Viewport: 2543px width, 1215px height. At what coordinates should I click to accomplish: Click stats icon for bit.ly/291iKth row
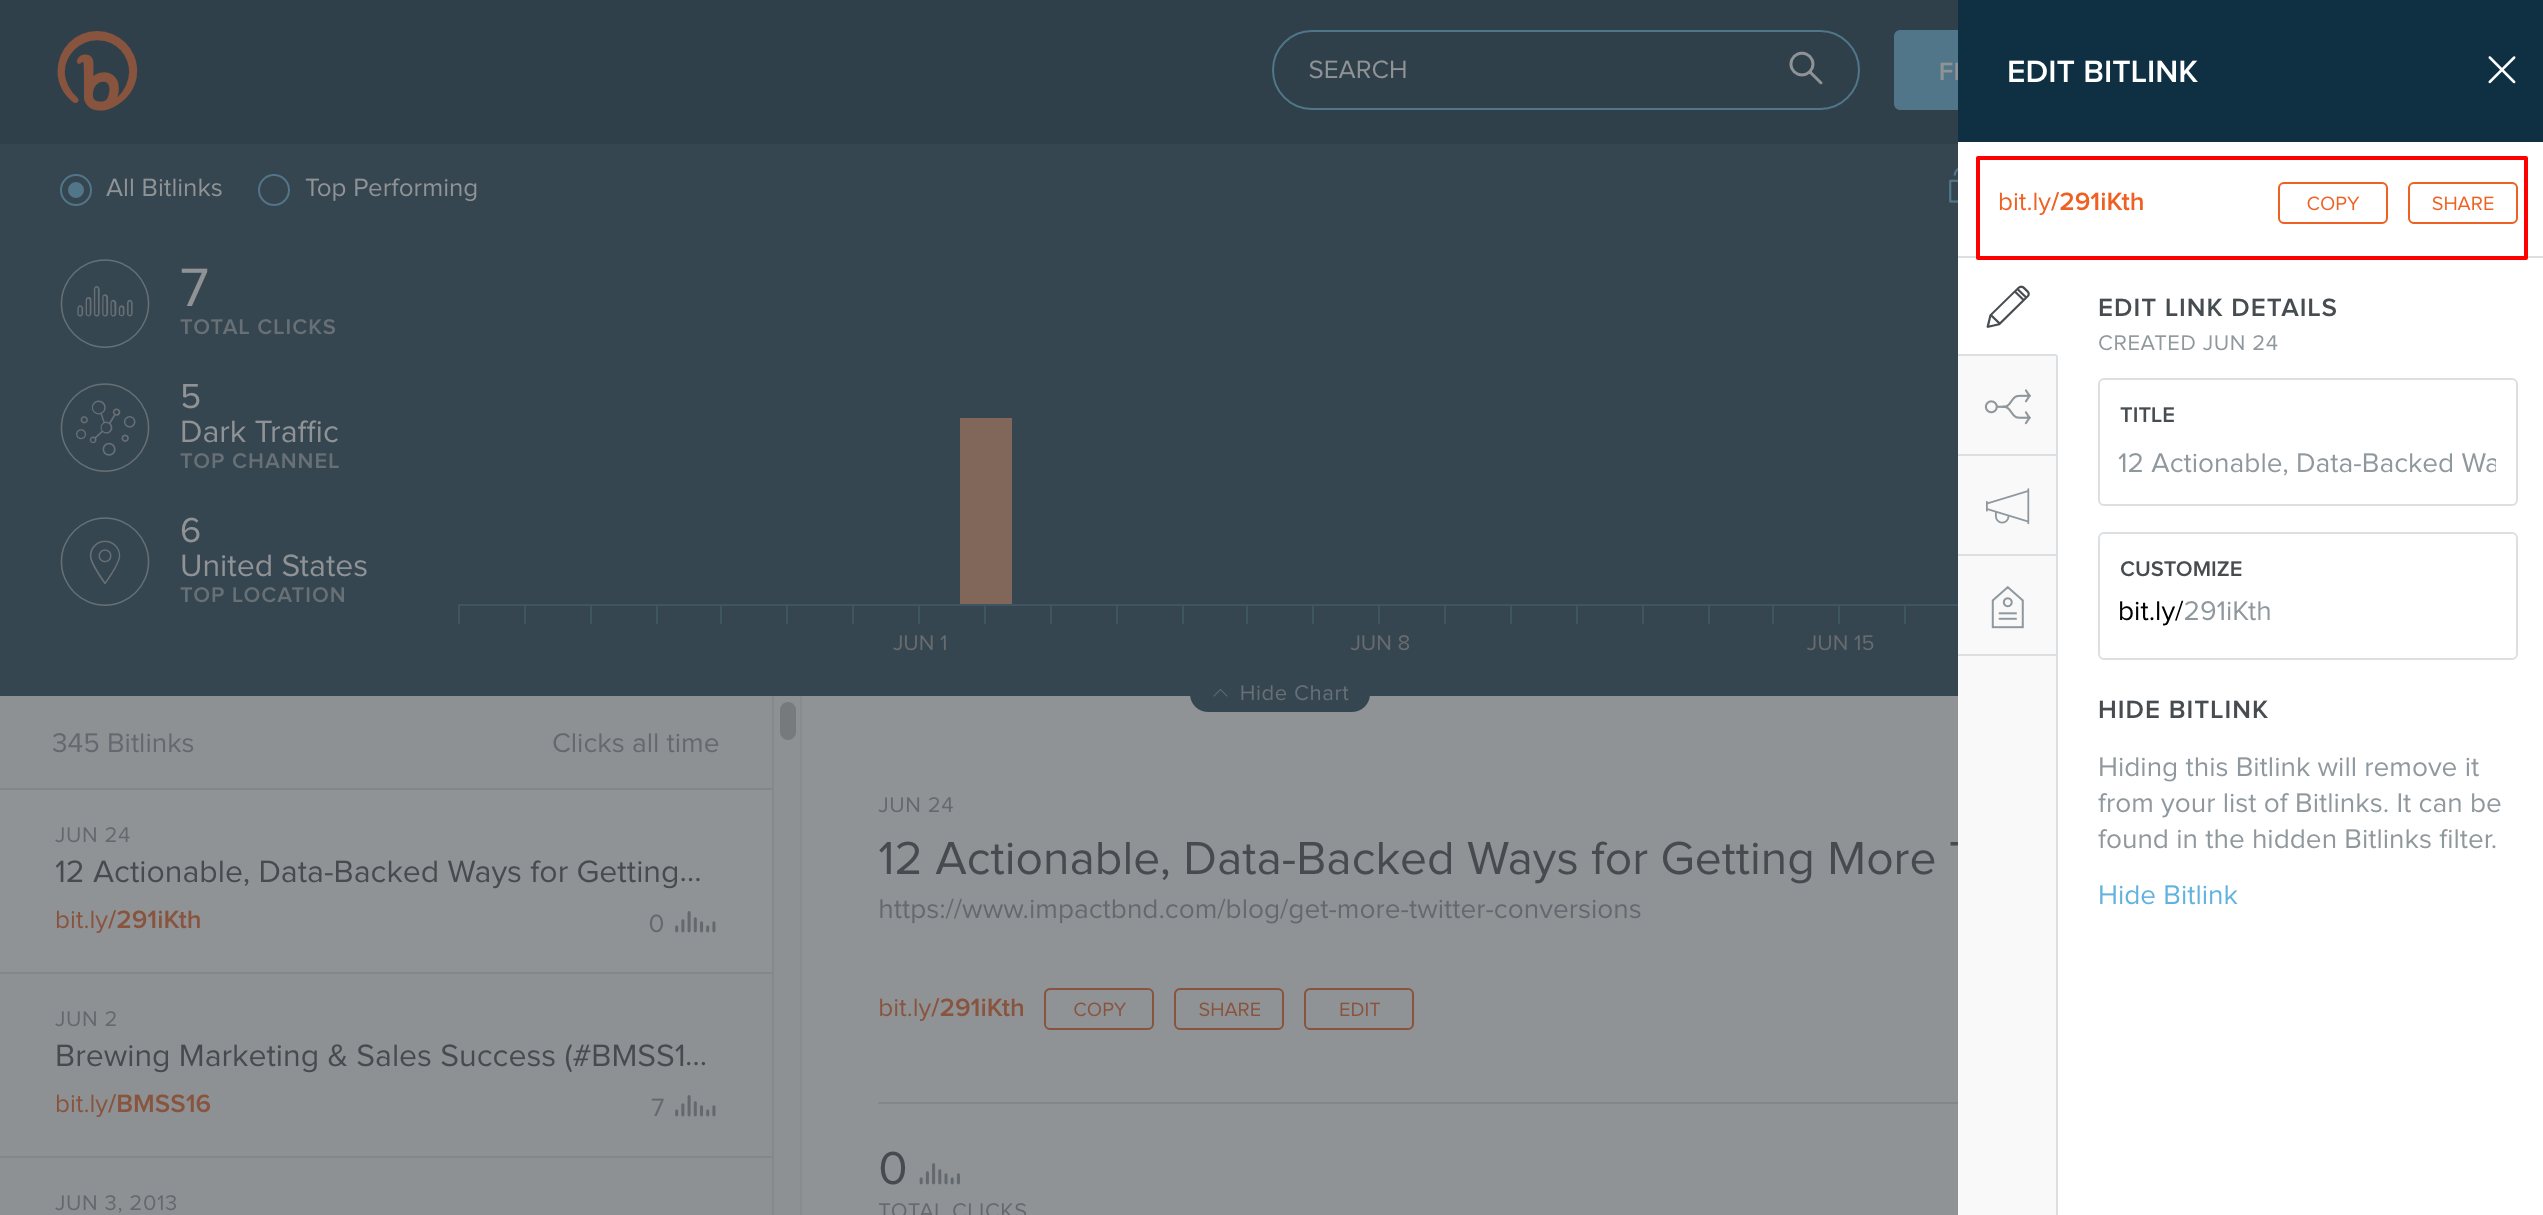tap(695, 922)
